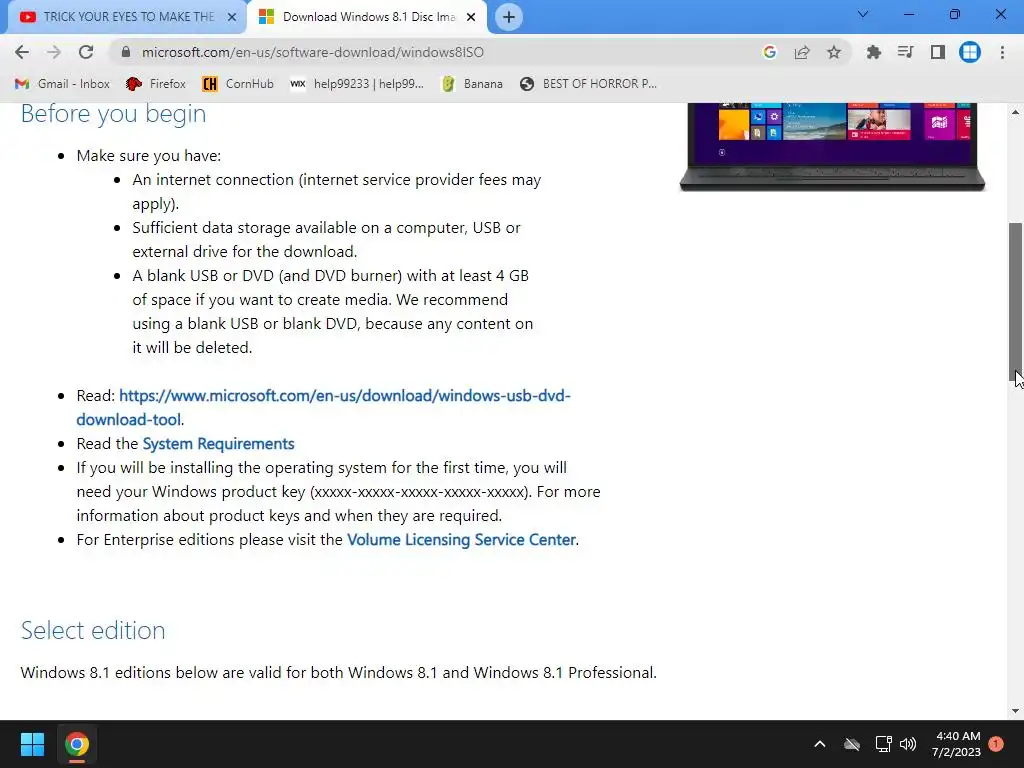Image resolution: width=1024 pixels, height=768 pixels.
Task: Open the BEST OF HORROR bookmark
Action: click(588, 84)
